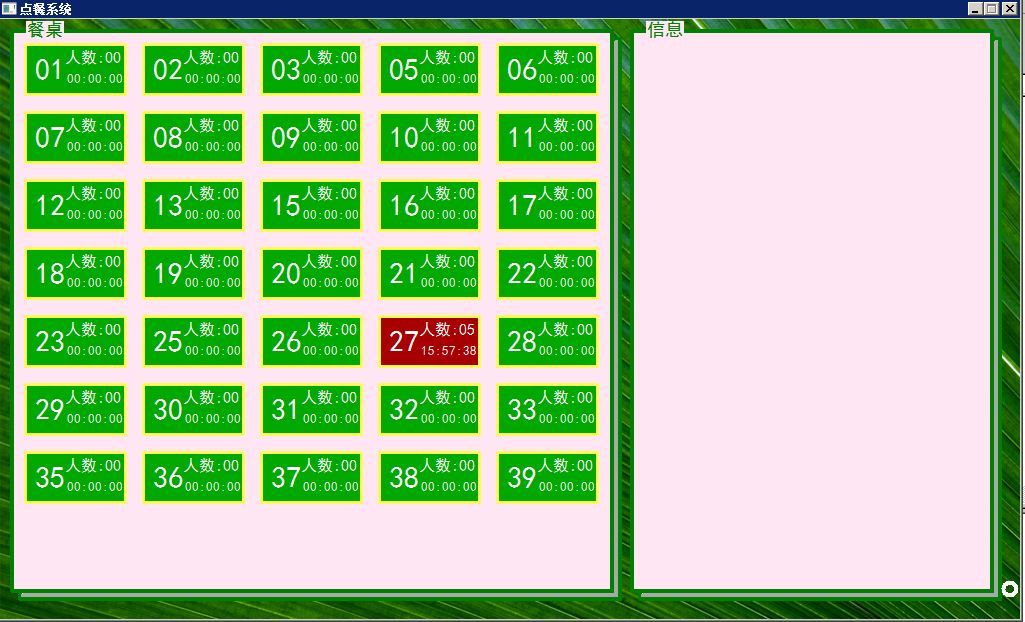Open table 08 tile
This screenshot has width=1025, height=622.
194,137
